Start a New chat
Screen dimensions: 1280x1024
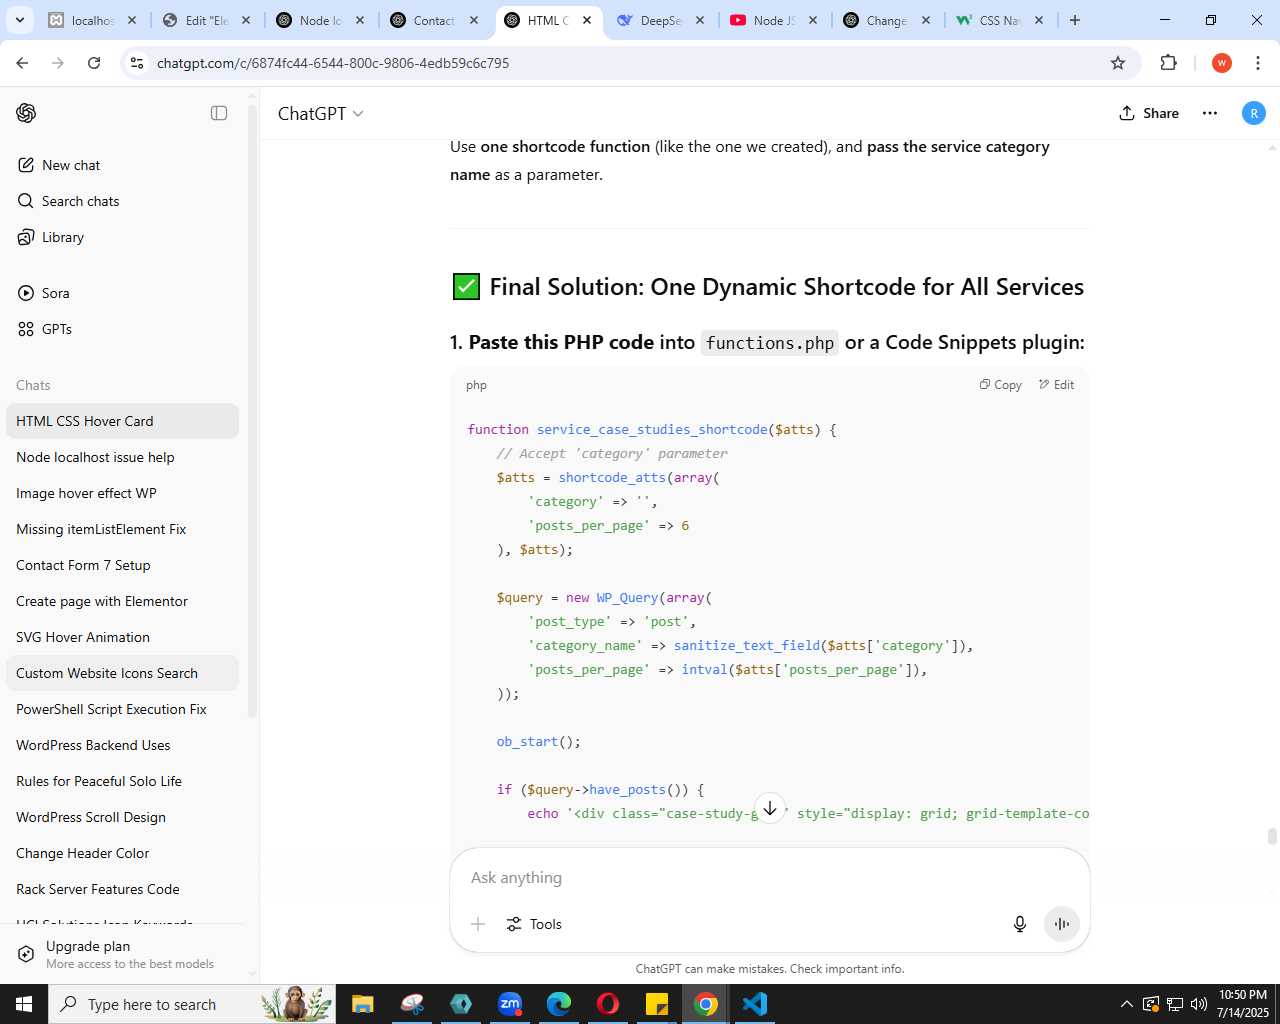pos(122,165)
